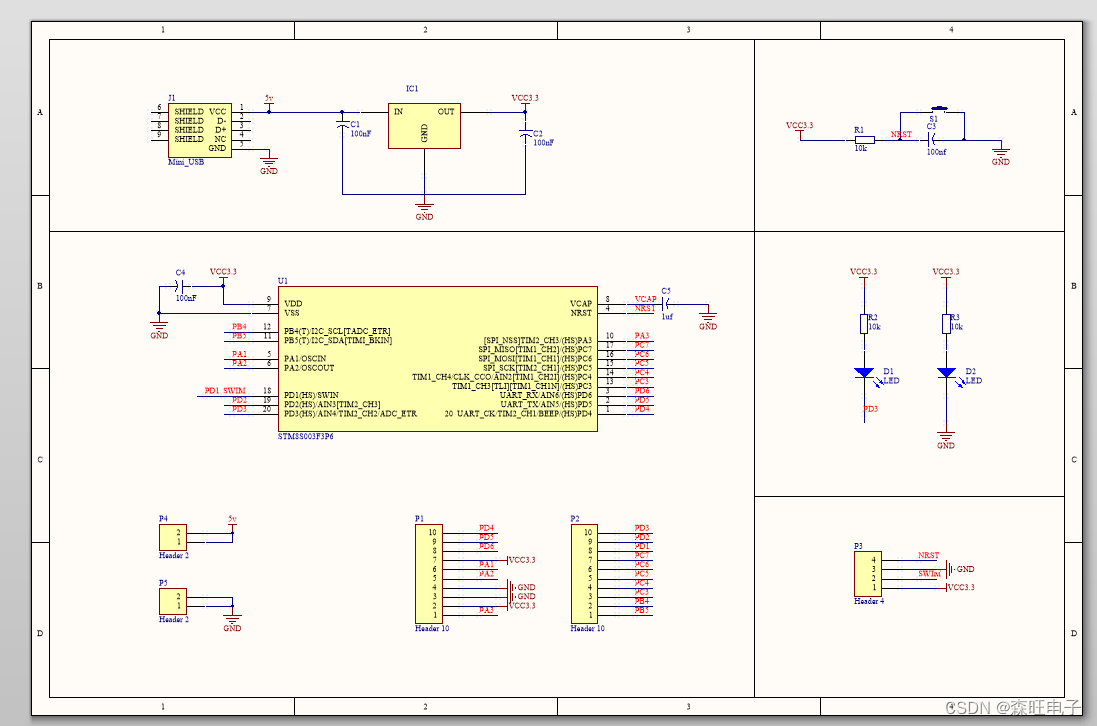Click the PD1(HS)/SWIM pin text on U1
Viewport: 1097px width, 726px height.
311,395
